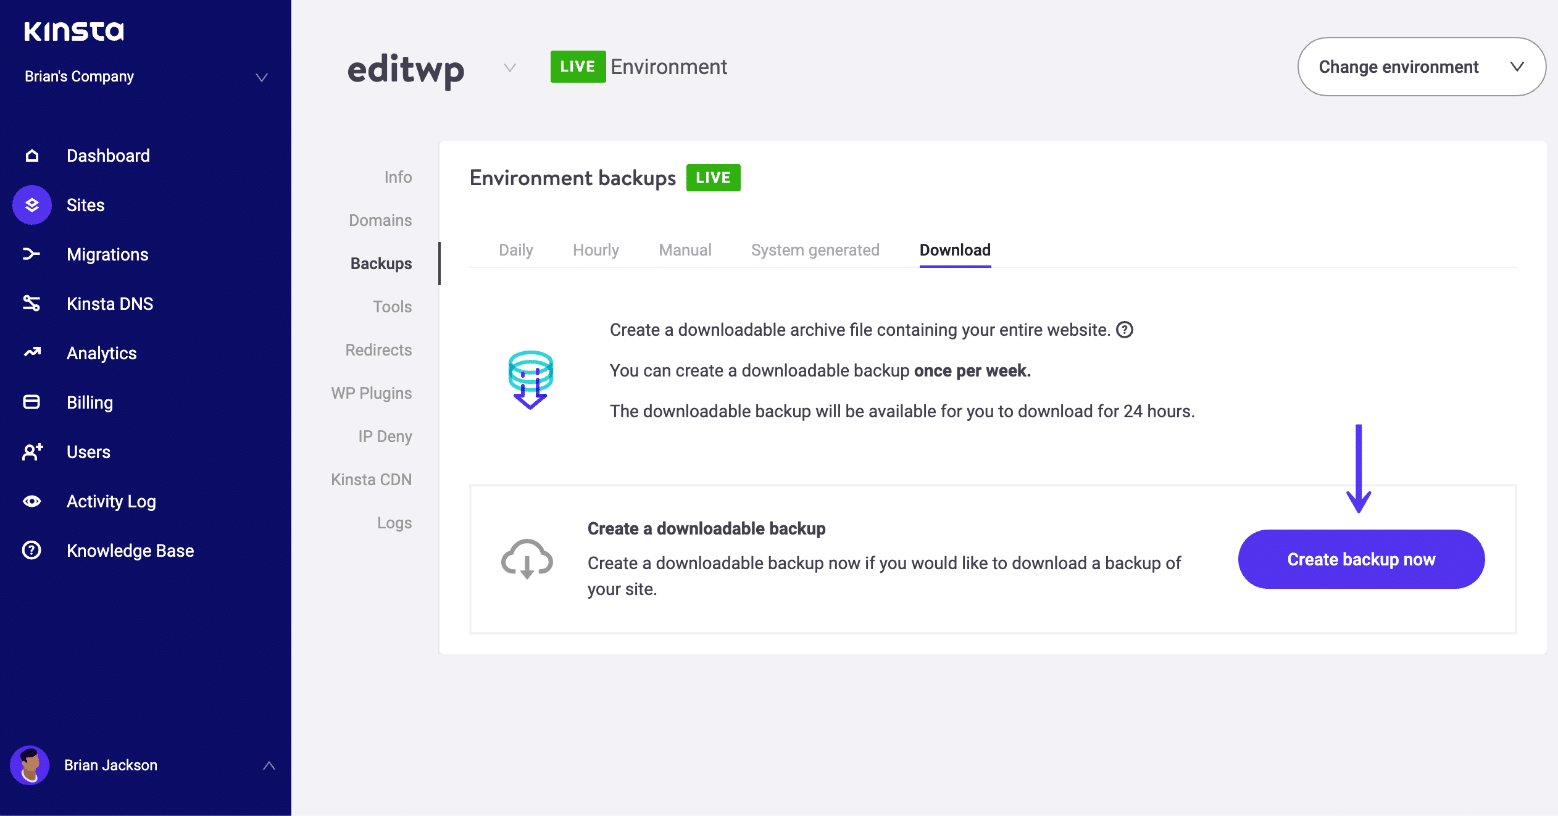Image resolution: width=1558 pixels, height=816 pixels.
Task: Click the Kinsta logo
Action: click(x=73, y=31)
